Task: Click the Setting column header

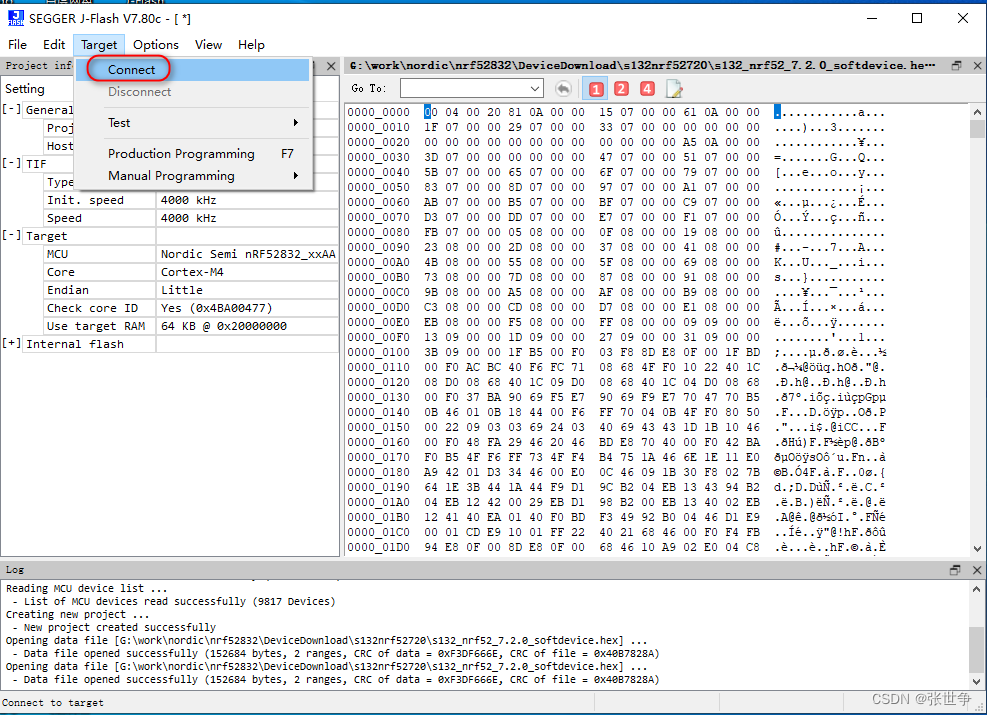Action: tap(25, 89)
